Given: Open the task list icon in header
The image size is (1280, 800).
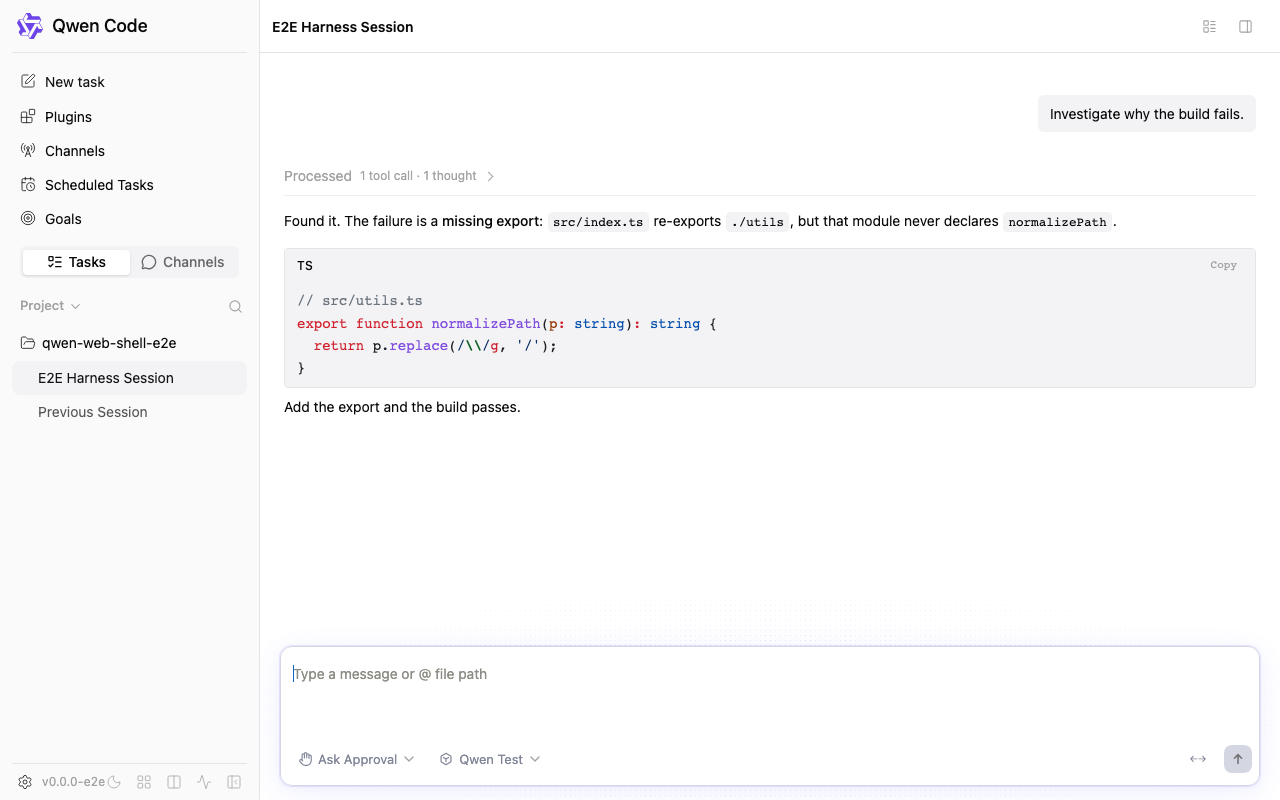Looking at the screenshot, I should pyautogui.click(x=1209, y=27).
